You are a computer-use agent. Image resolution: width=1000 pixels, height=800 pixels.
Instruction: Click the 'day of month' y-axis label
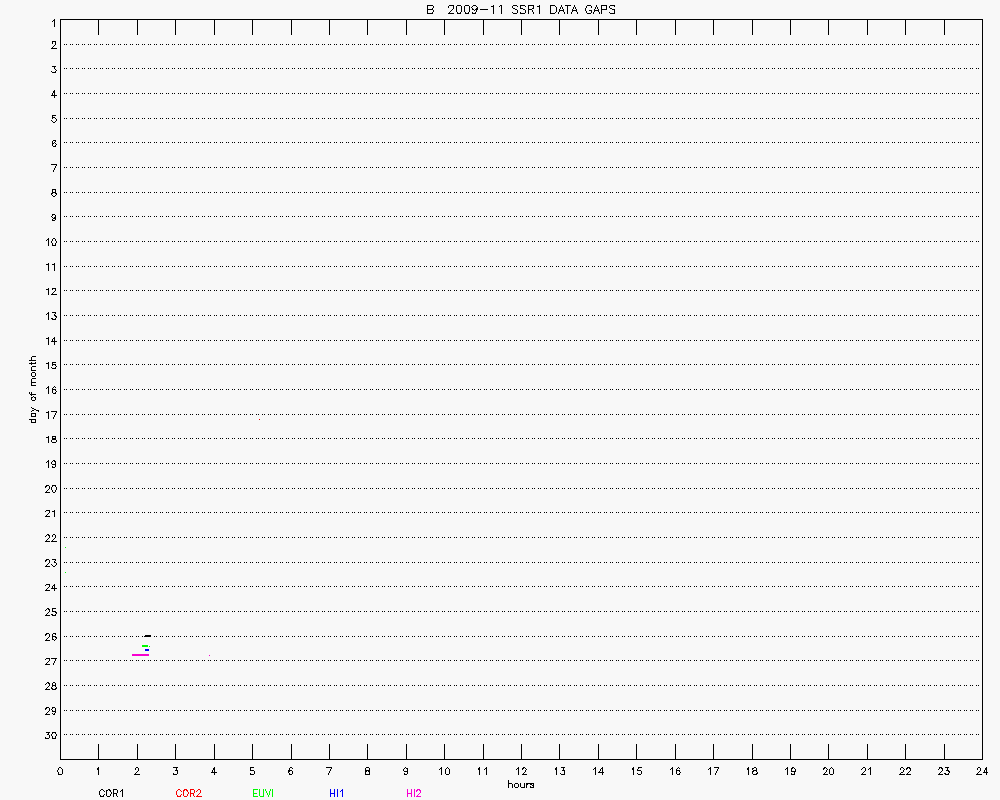click(x=33, y=389)
